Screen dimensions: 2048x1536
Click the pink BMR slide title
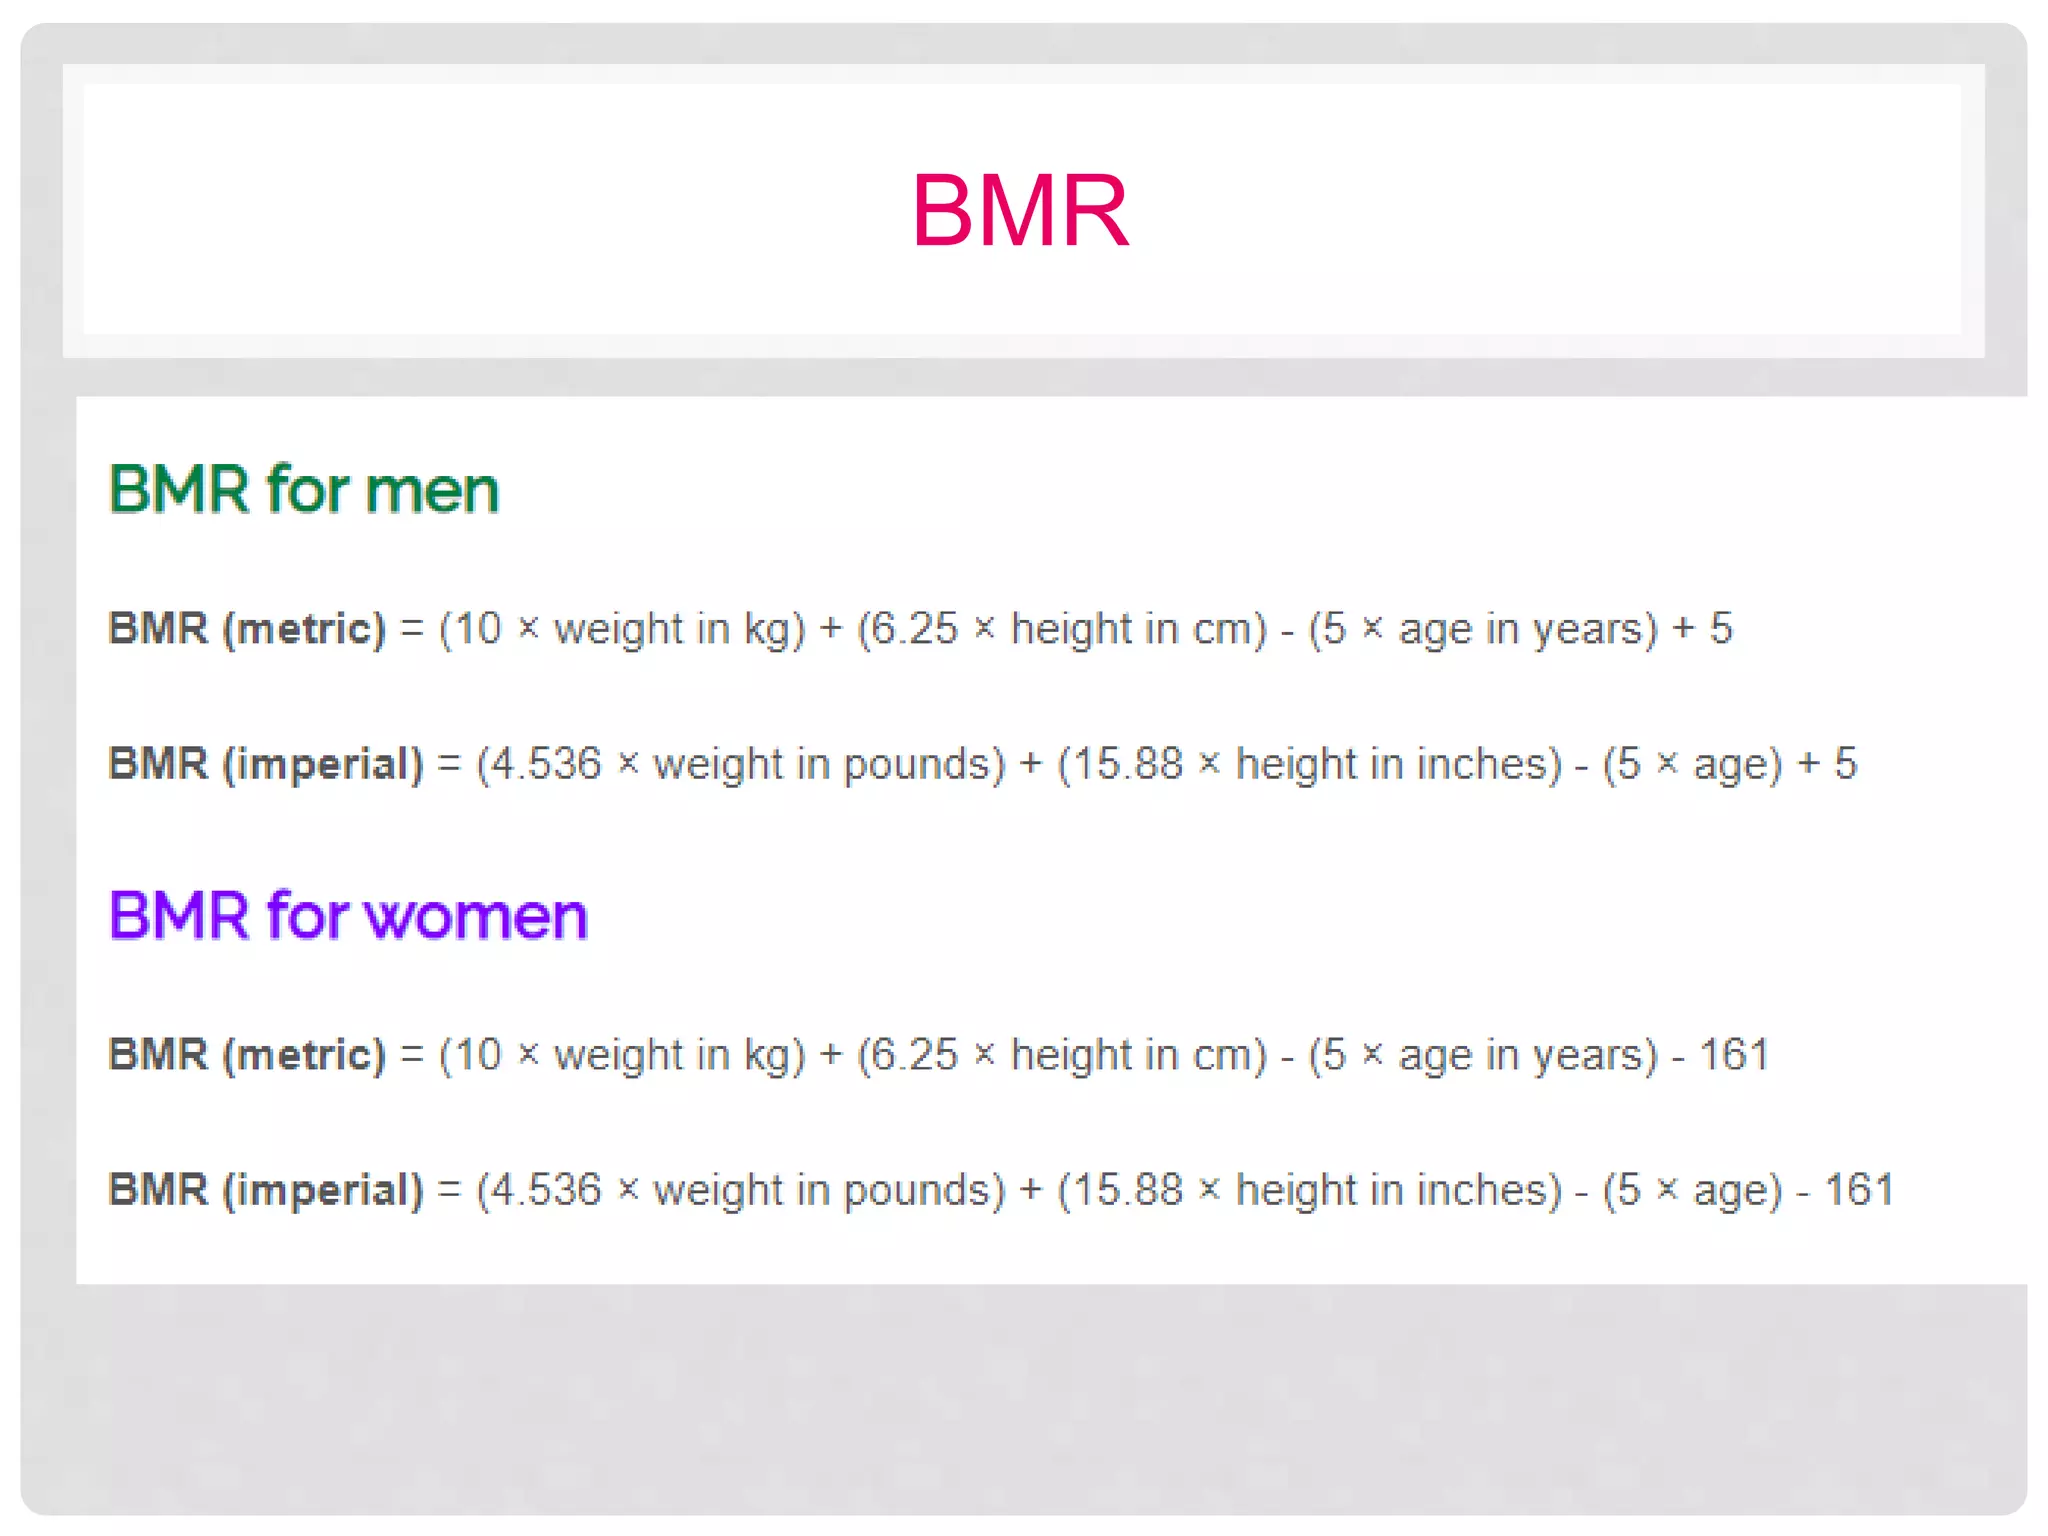[x=1020, y=210]
